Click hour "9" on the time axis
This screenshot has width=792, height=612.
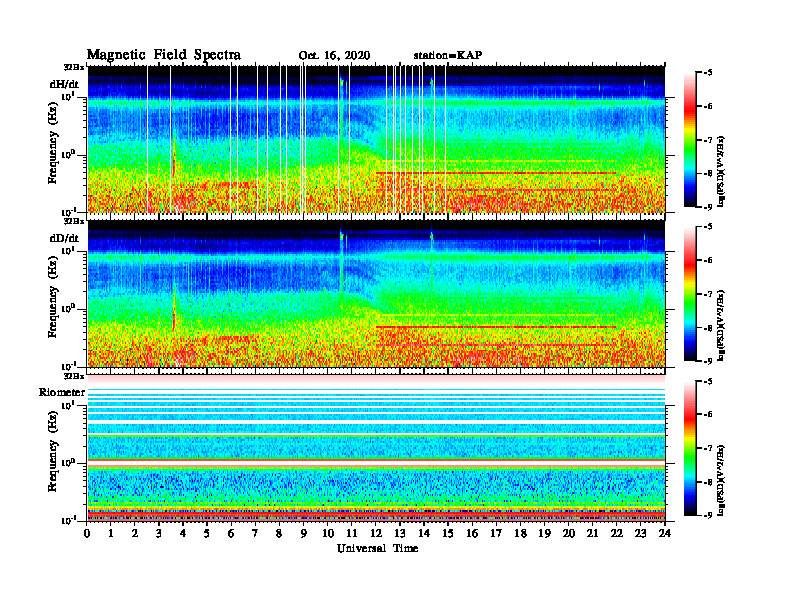(x=303, y=533)
